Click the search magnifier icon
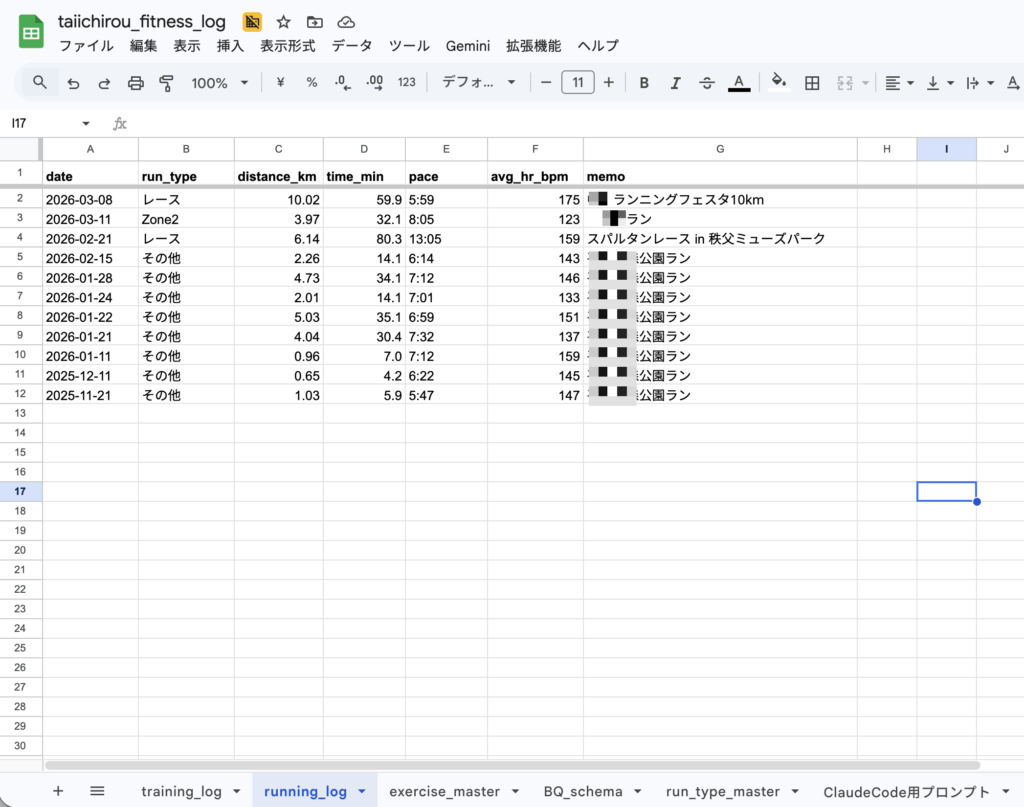The height and width of the screenshot is (807, 1024). 40,83
